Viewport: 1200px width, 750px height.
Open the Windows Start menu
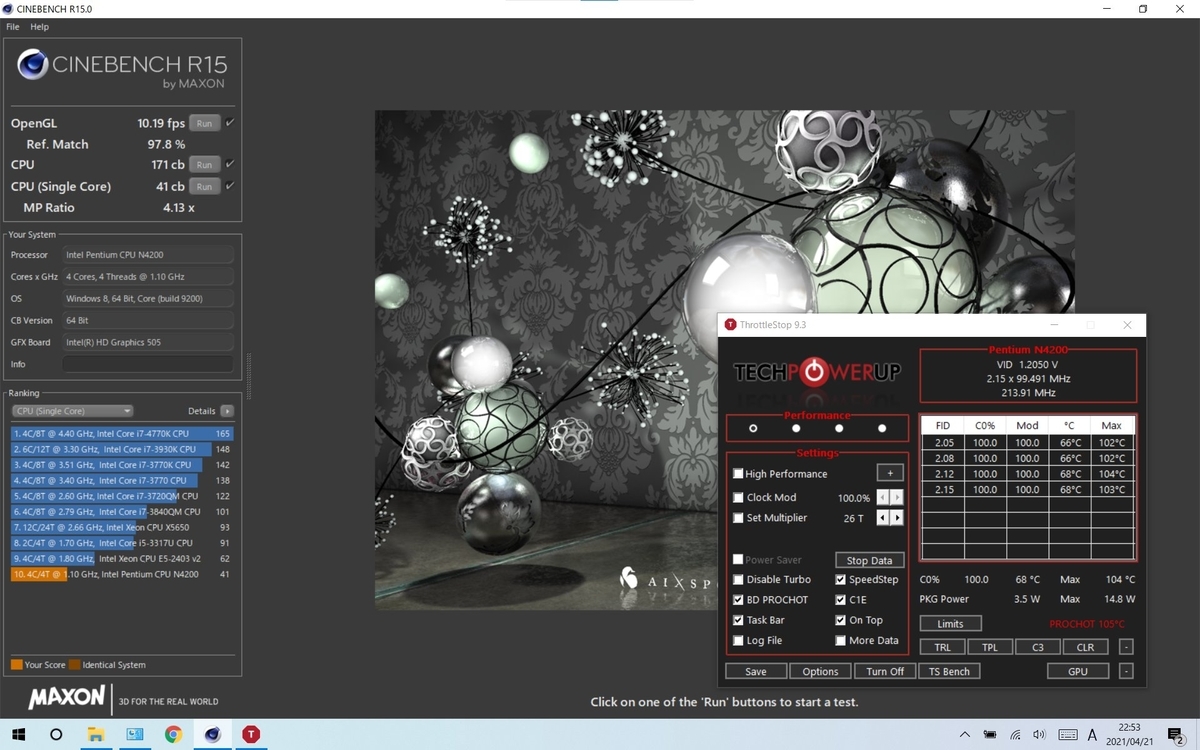pyautogui.click(x=18, y=735)
